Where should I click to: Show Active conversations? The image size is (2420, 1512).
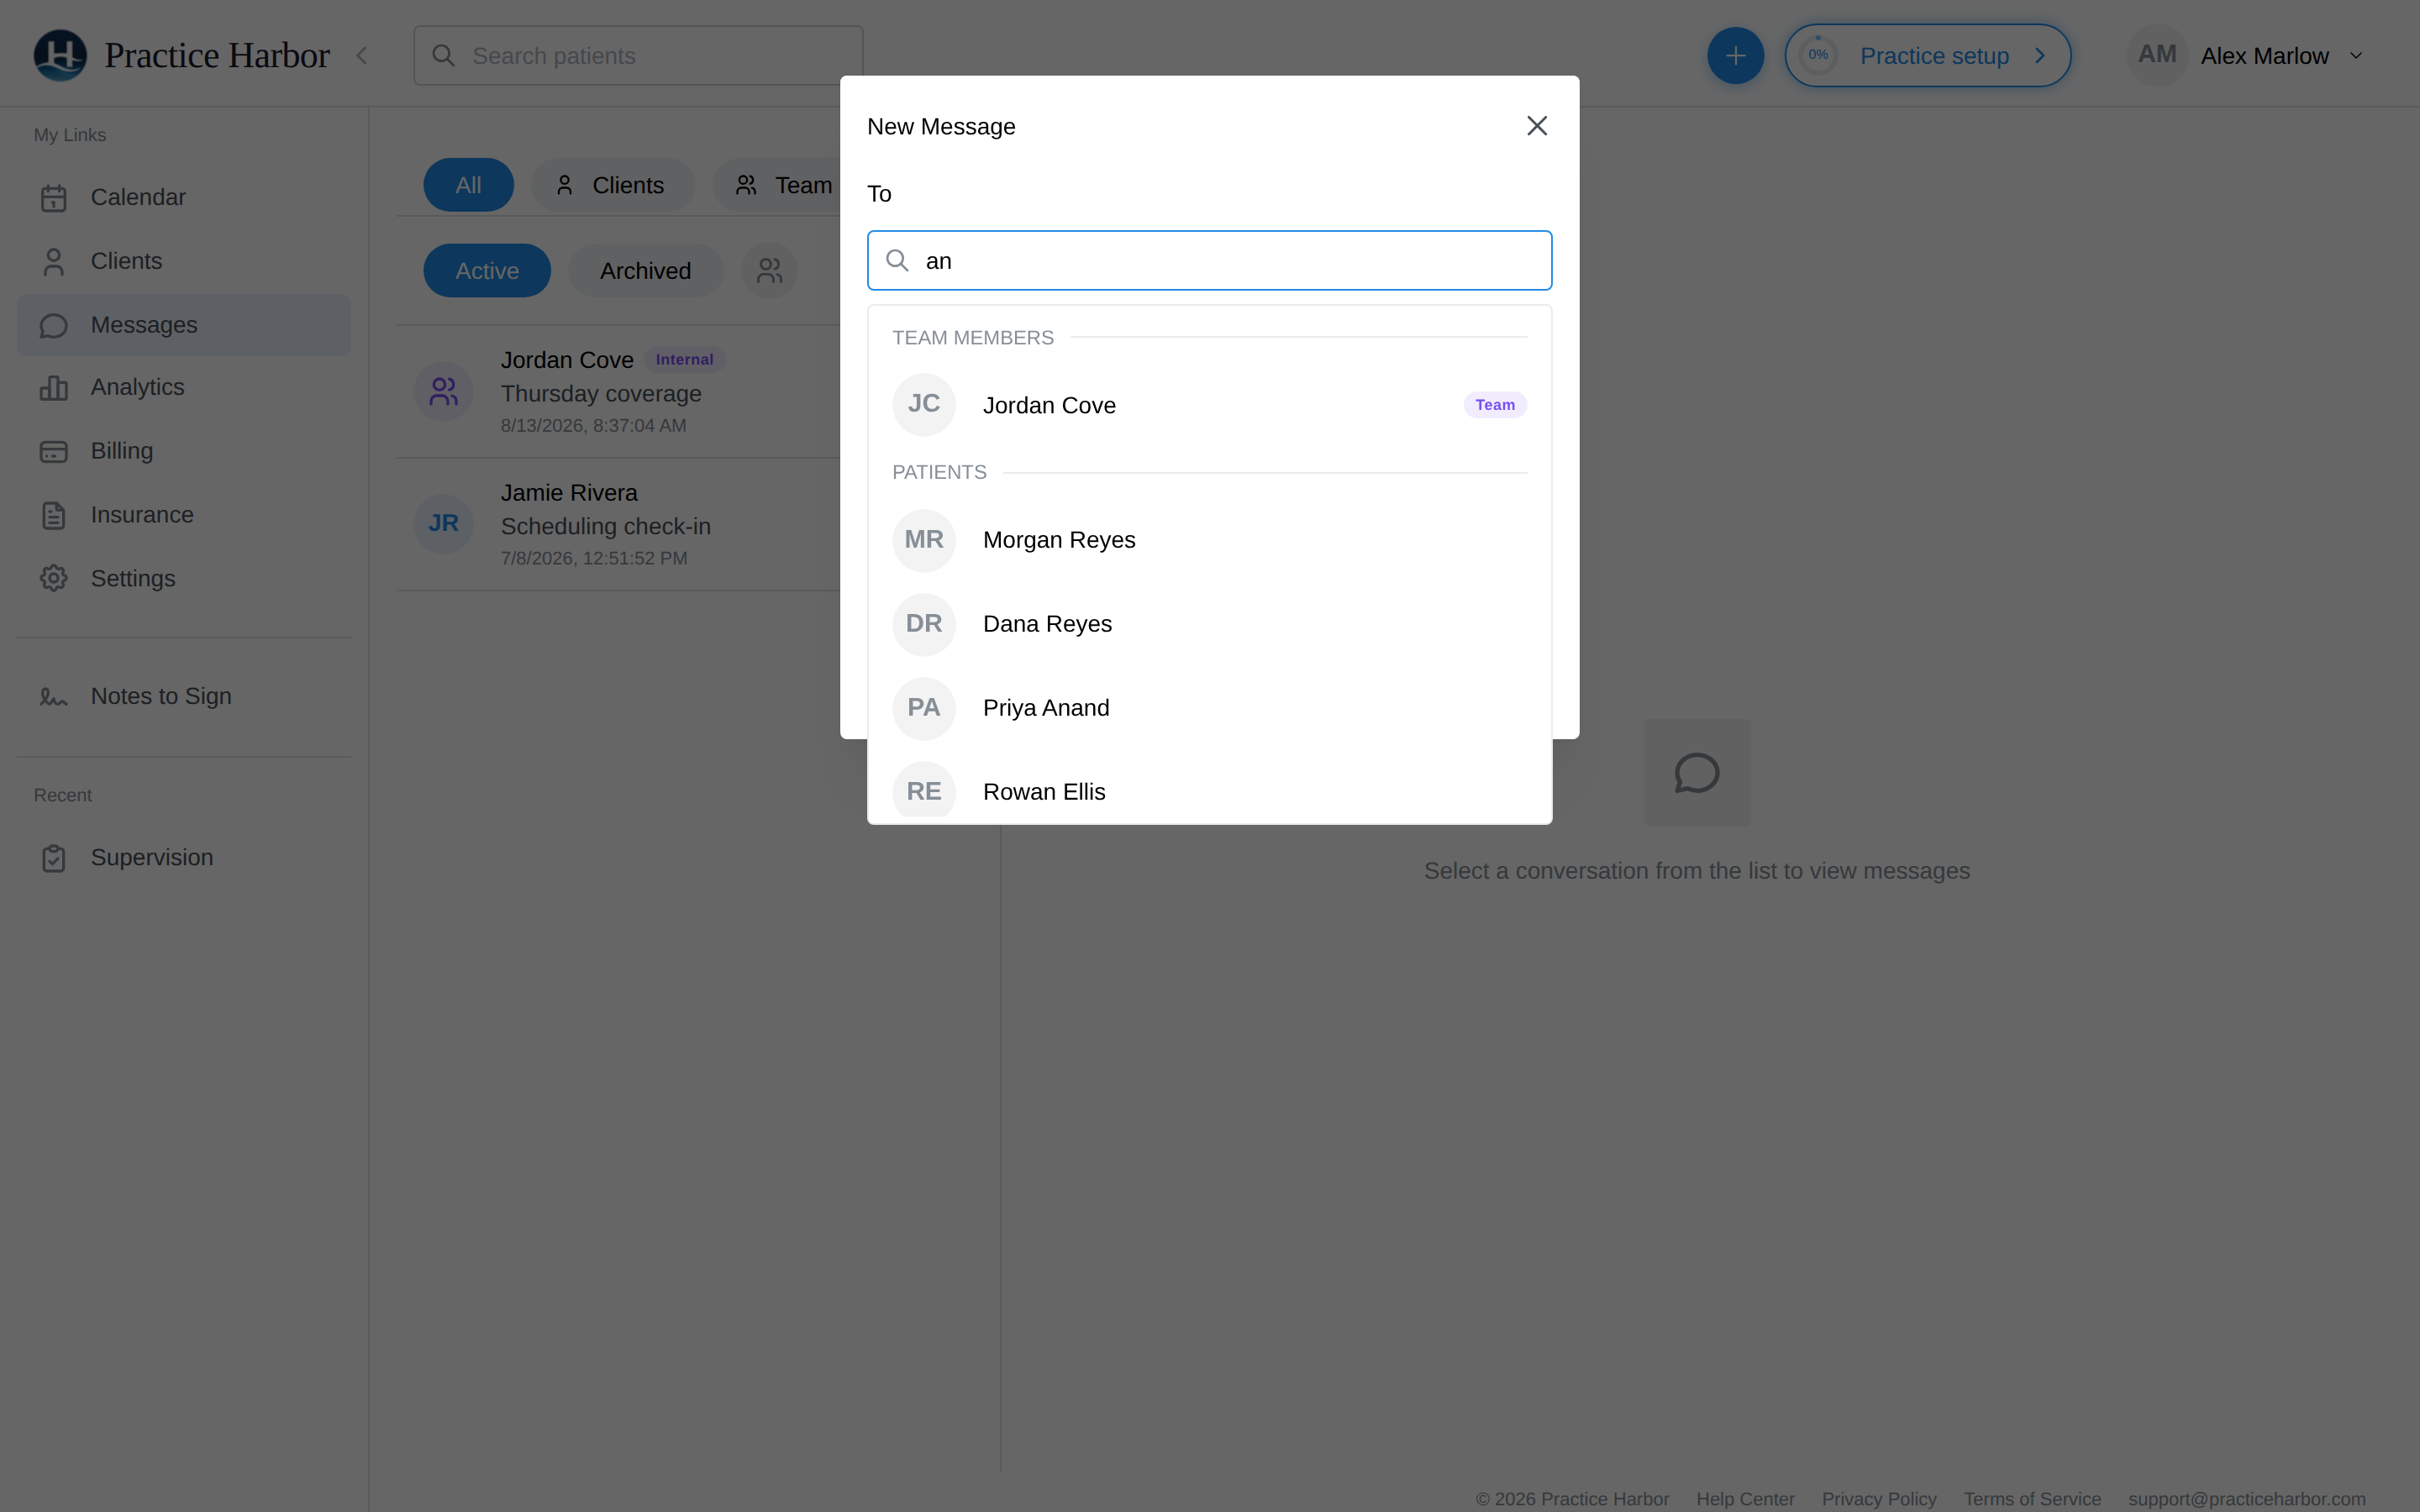487,271
